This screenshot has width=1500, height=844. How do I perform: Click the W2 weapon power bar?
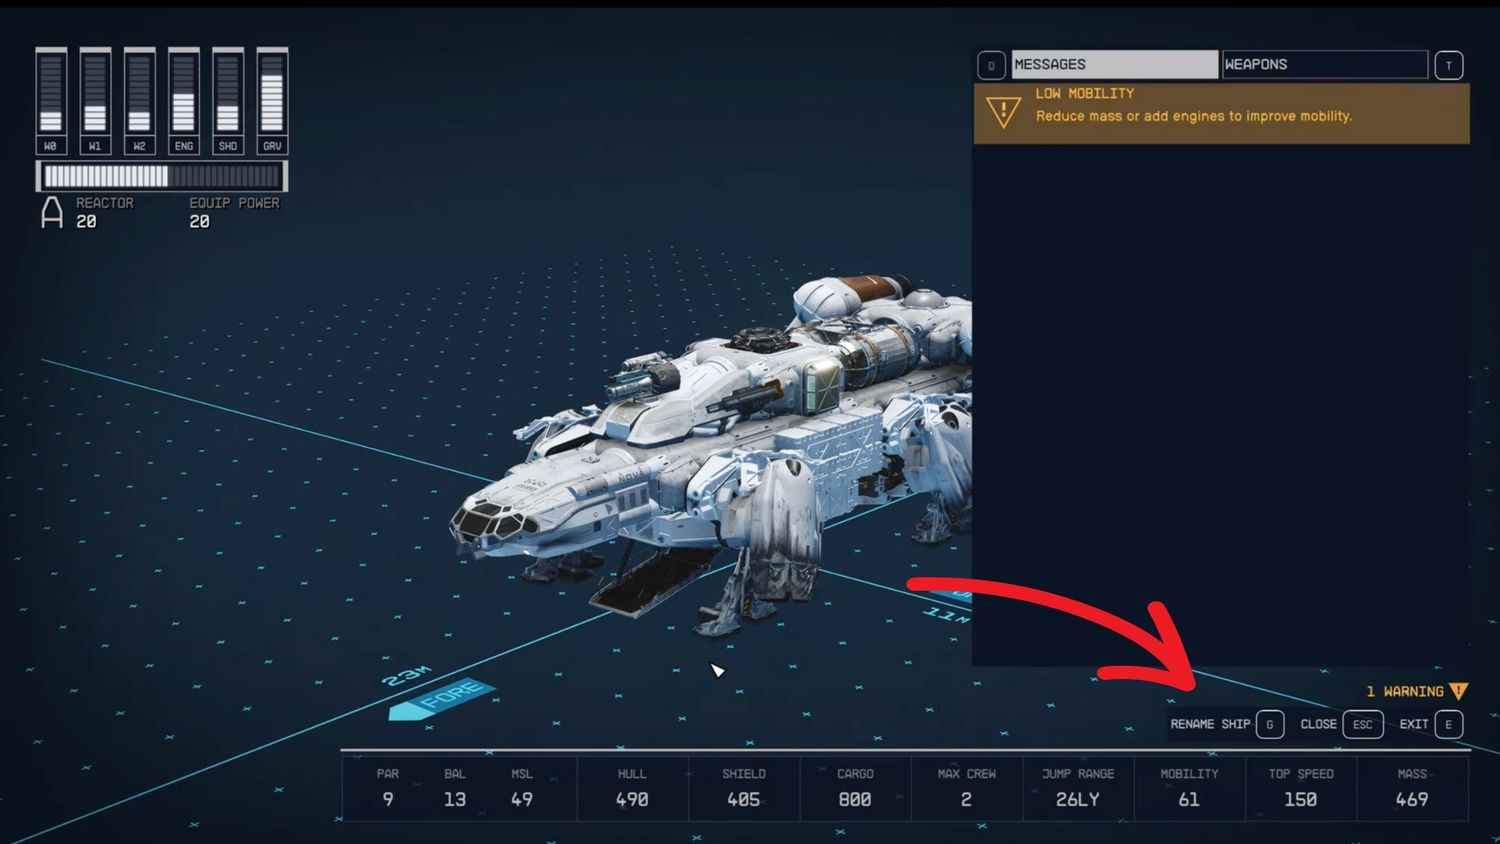(x=139, y=93)
